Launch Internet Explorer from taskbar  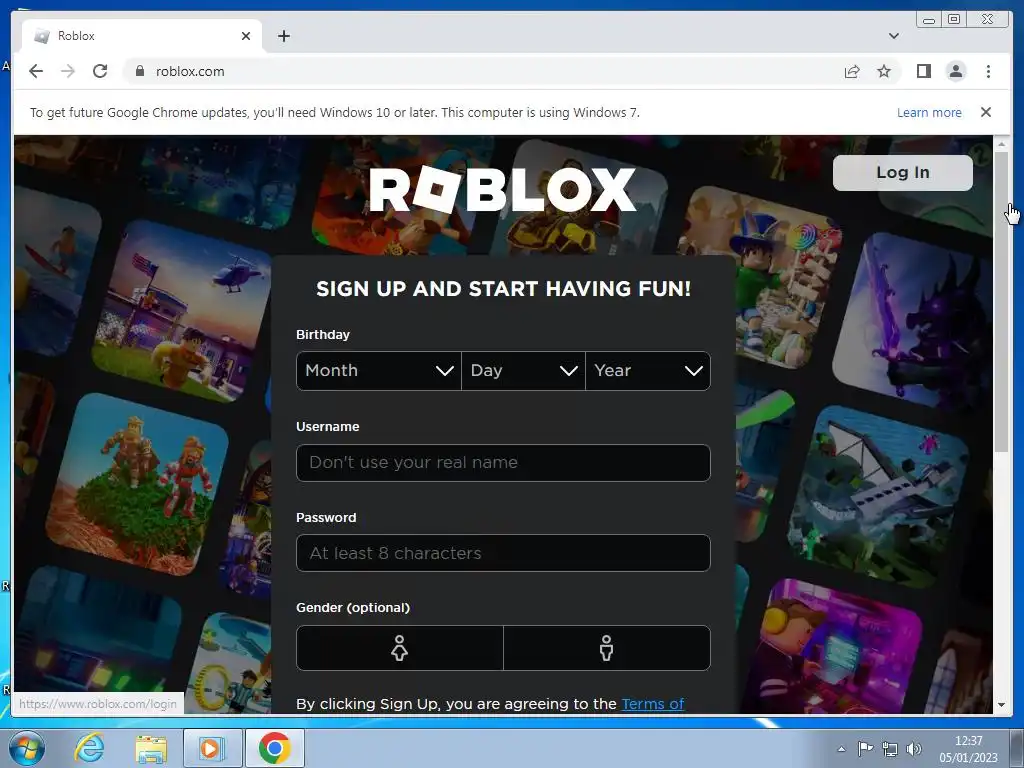coord(89,748)
